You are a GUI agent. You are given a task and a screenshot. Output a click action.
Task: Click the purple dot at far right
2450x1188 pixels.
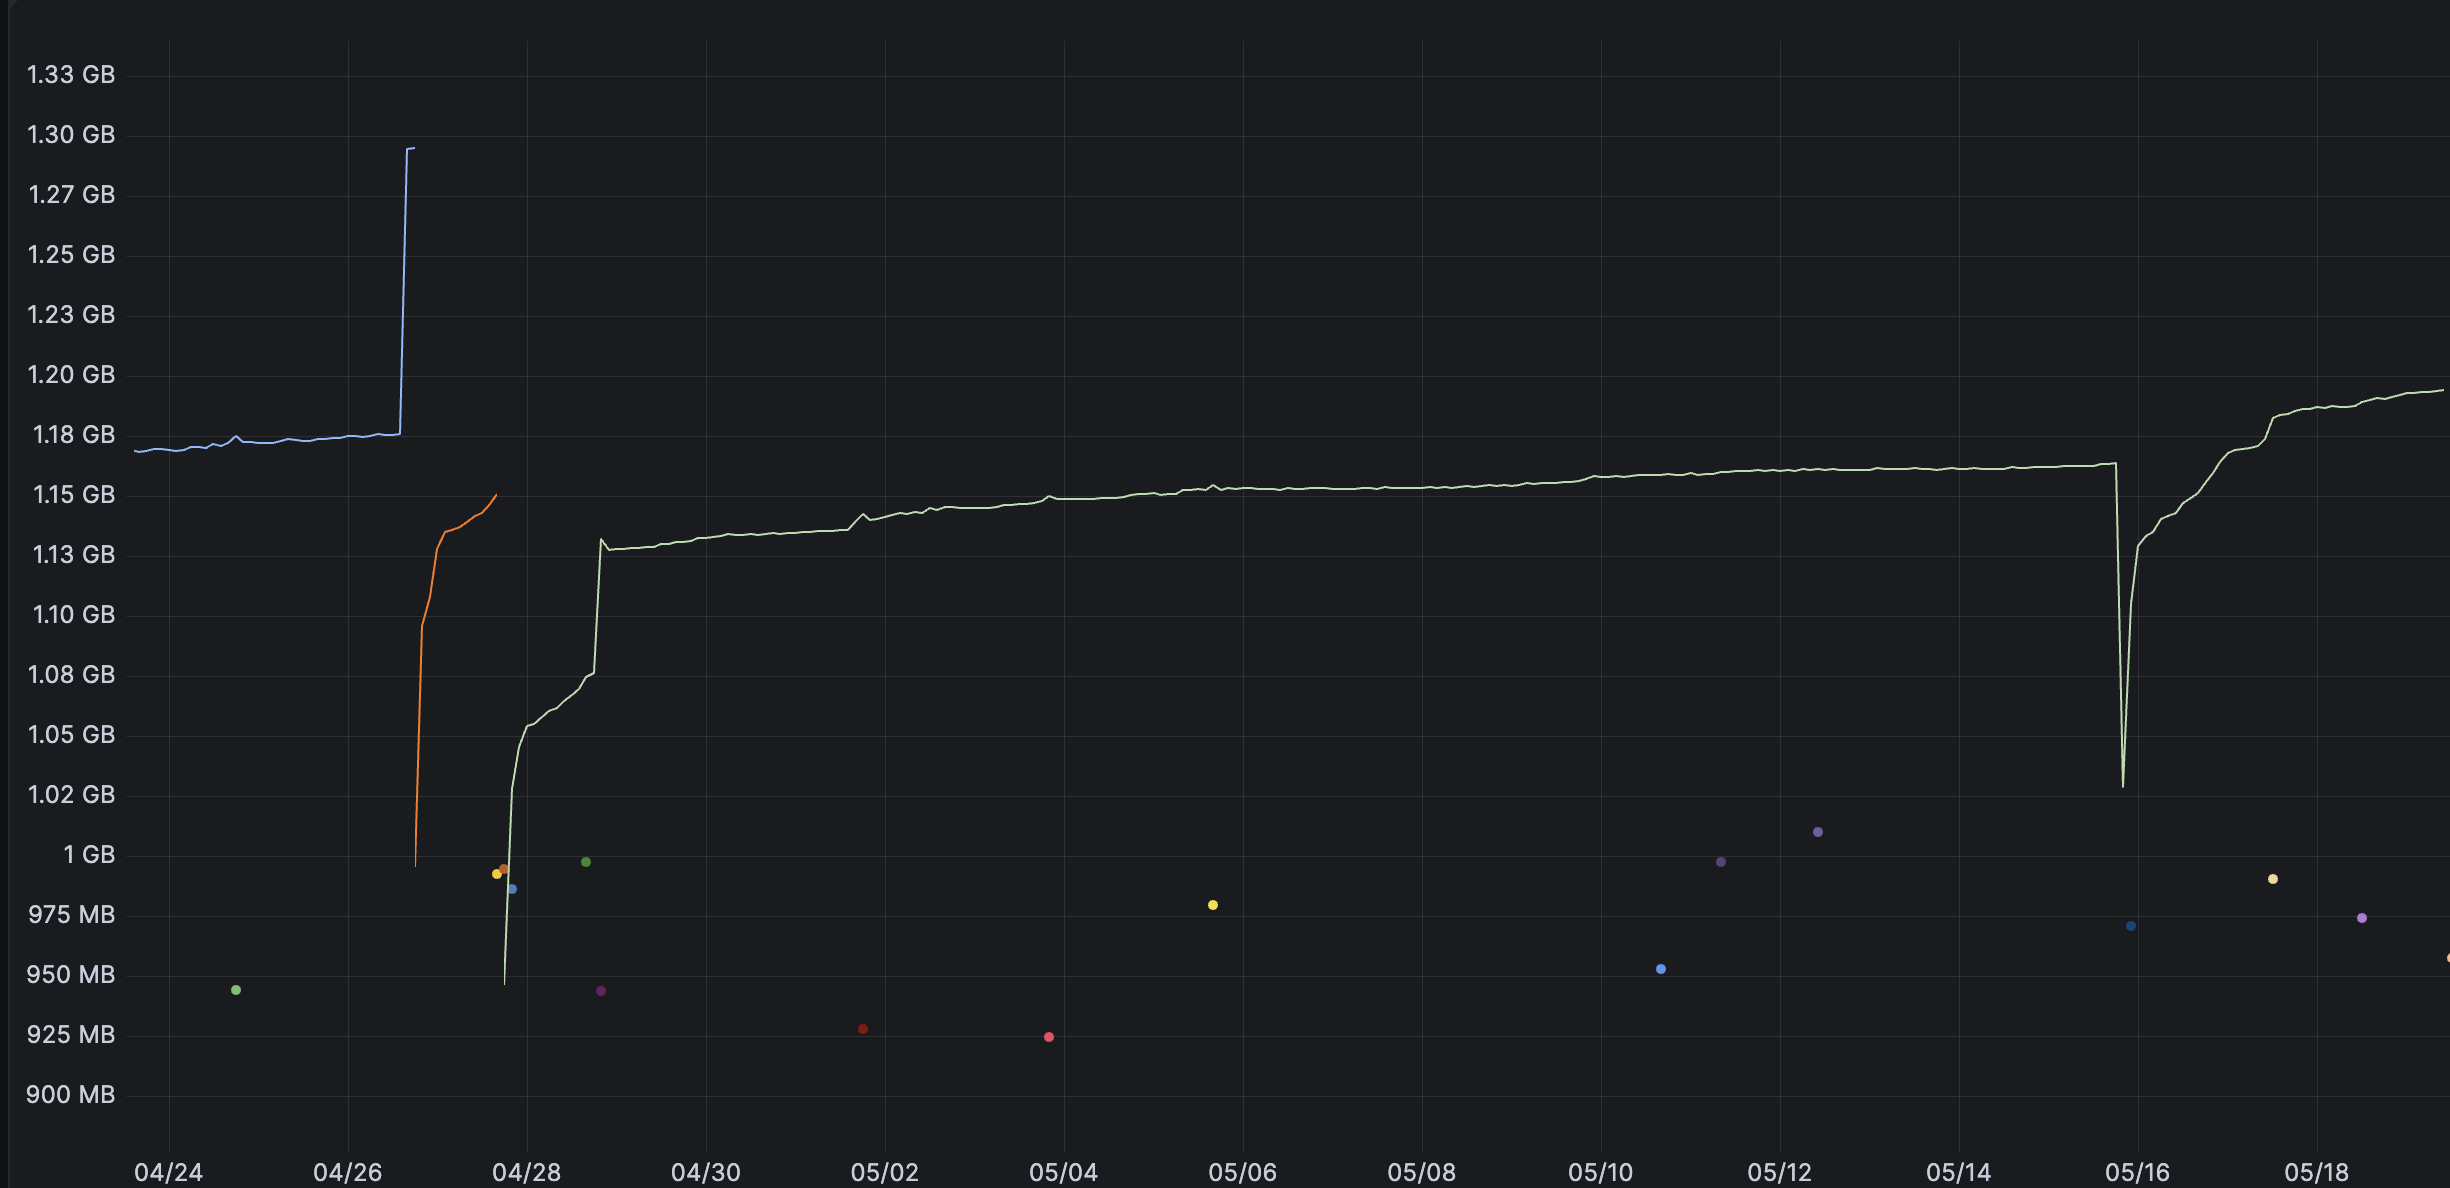tap(2361, 918)
